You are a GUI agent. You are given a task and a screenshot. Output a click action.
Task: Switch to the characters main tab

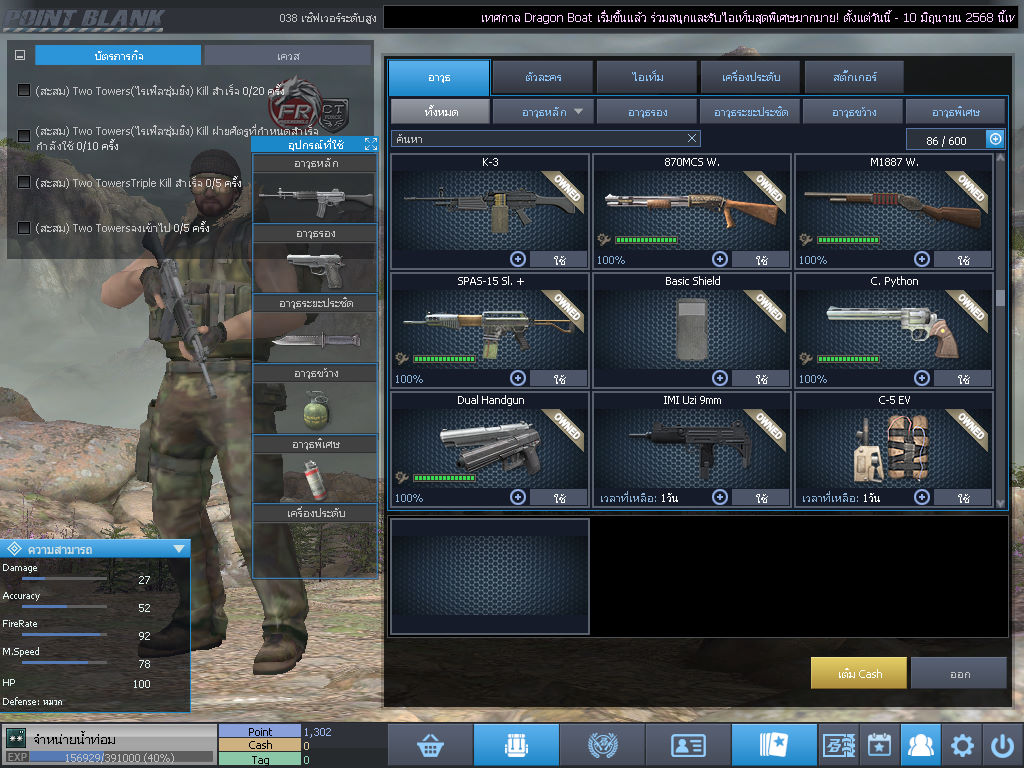pos(543,77)
